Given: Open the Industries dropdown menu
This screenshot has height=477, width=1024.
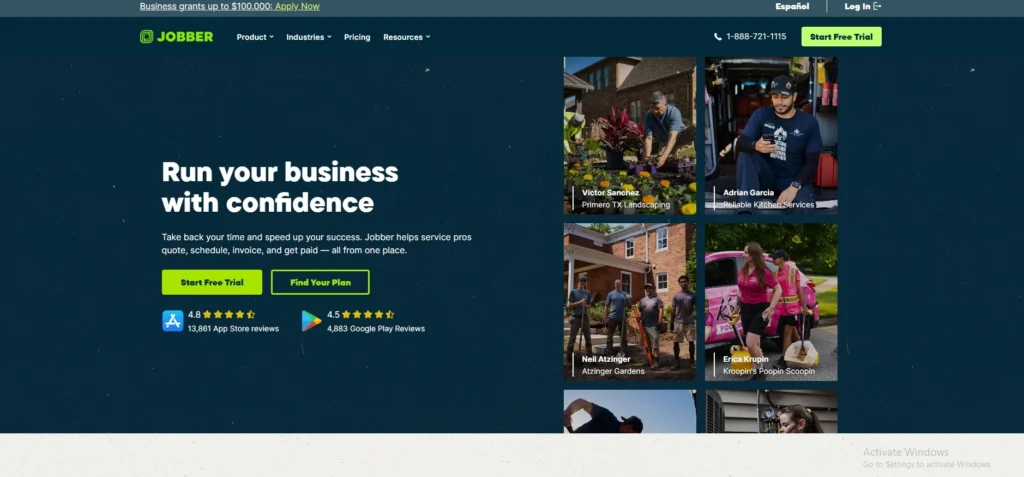Looking at the screenshot, I should (309, 37).
